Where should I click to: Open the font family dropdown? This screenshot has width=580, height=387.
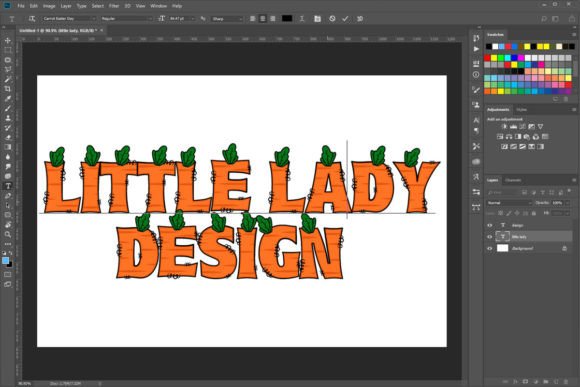coord(69,18)
